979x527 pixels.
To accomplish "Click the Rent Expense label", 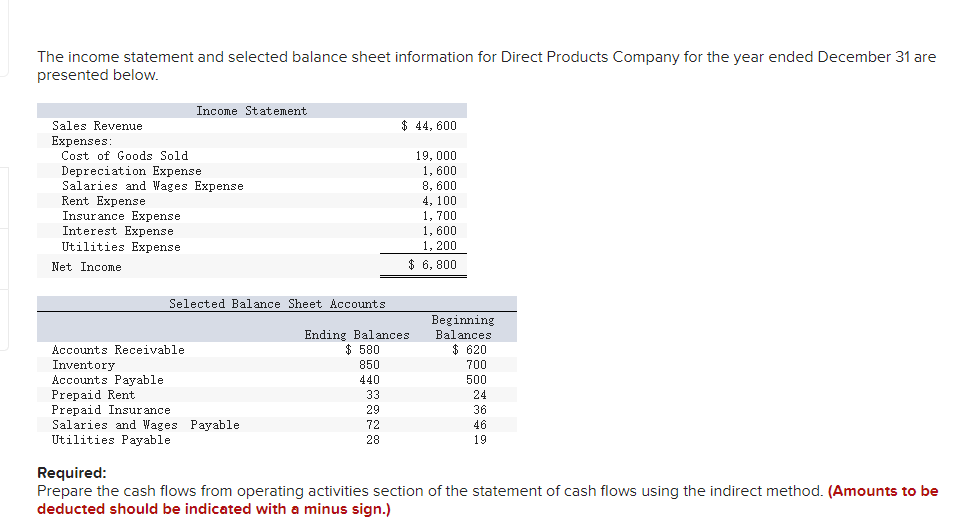I will 104,201.
